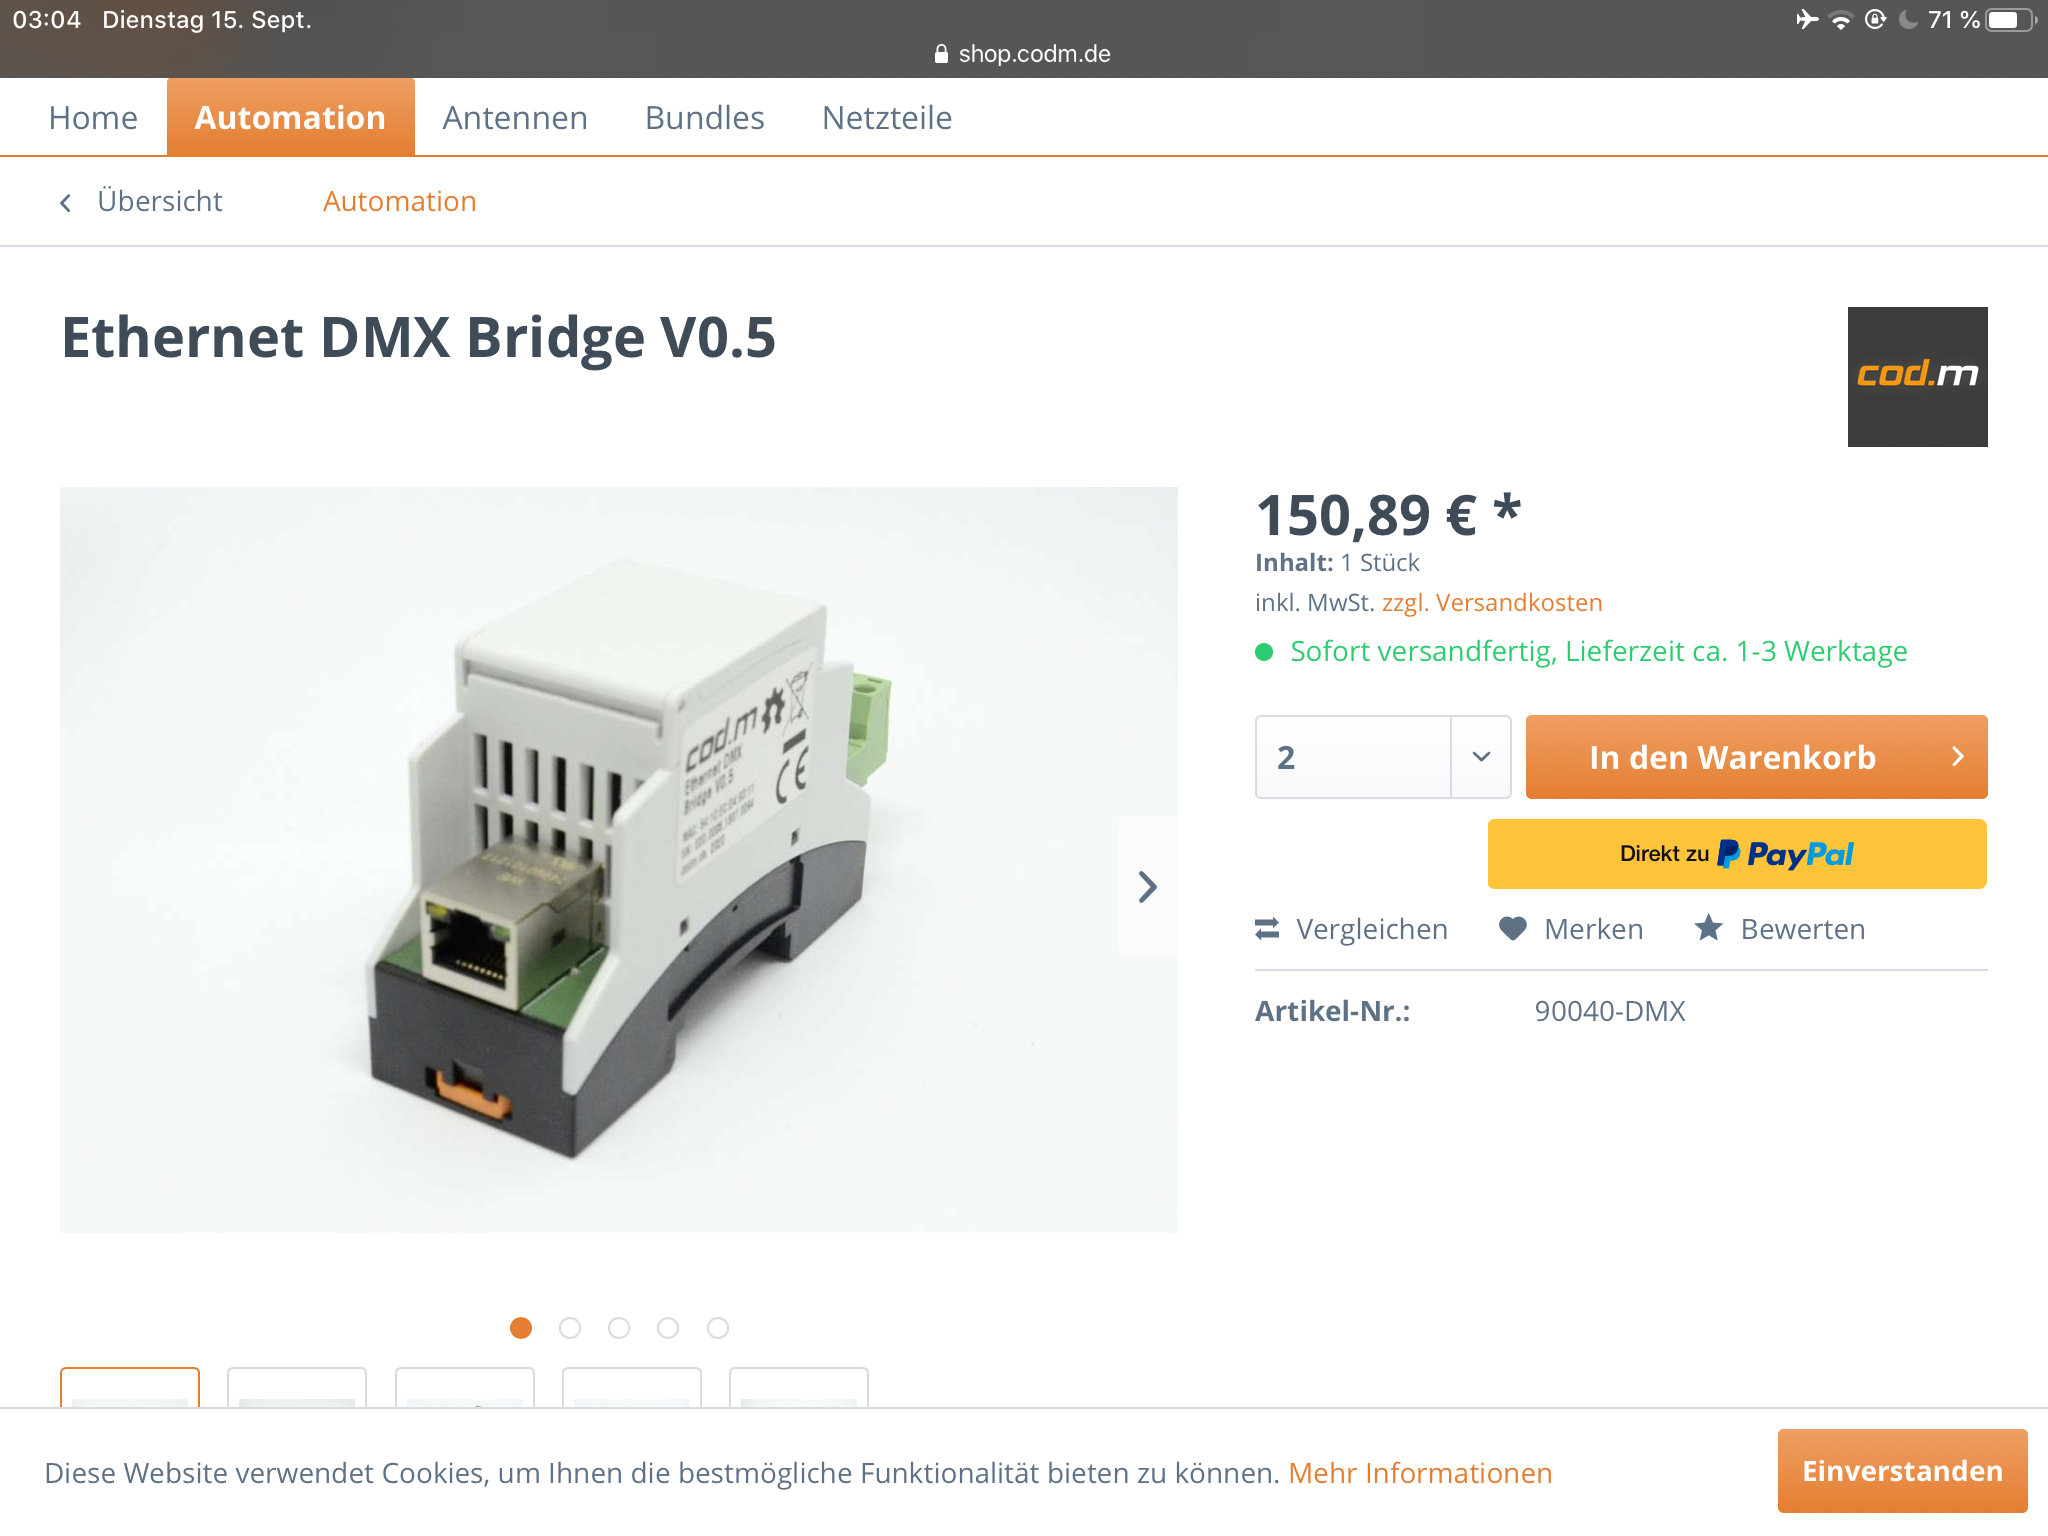Select the third image carousel dot
2048x1536 pixels.
[619, 1328]
